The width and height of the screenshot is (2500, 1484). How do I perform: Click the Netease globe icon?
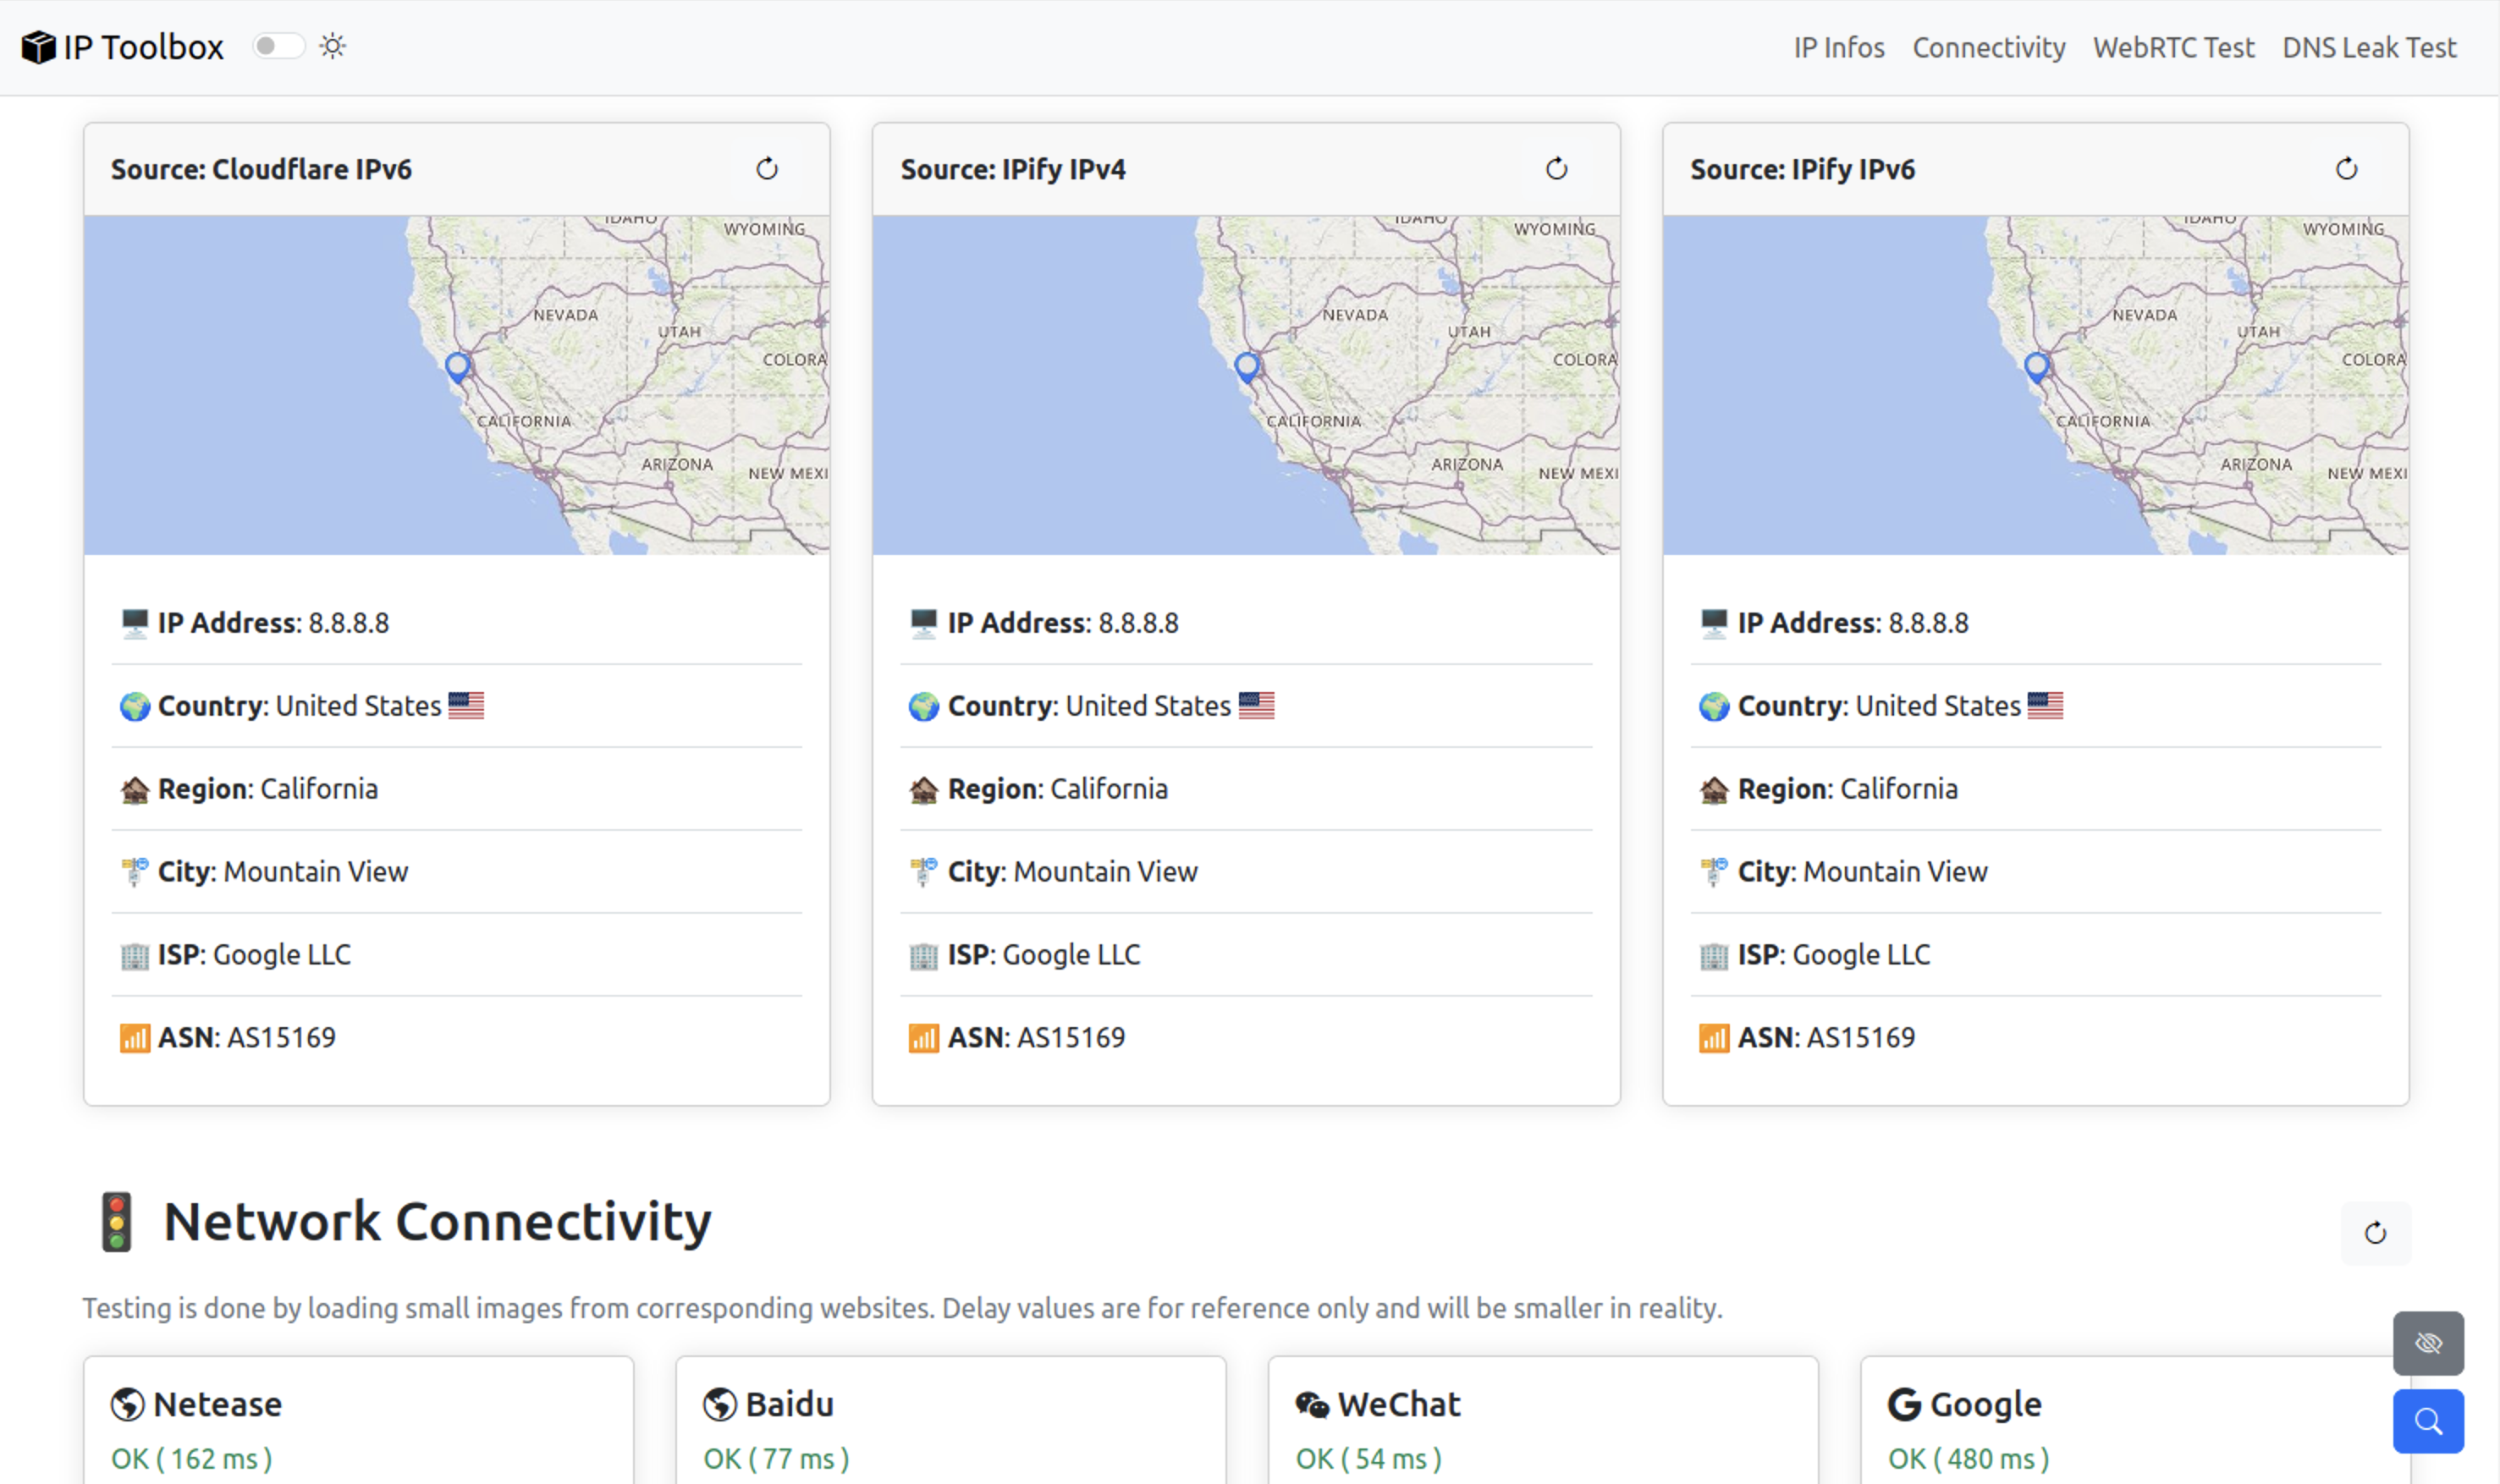(128, 1404)
